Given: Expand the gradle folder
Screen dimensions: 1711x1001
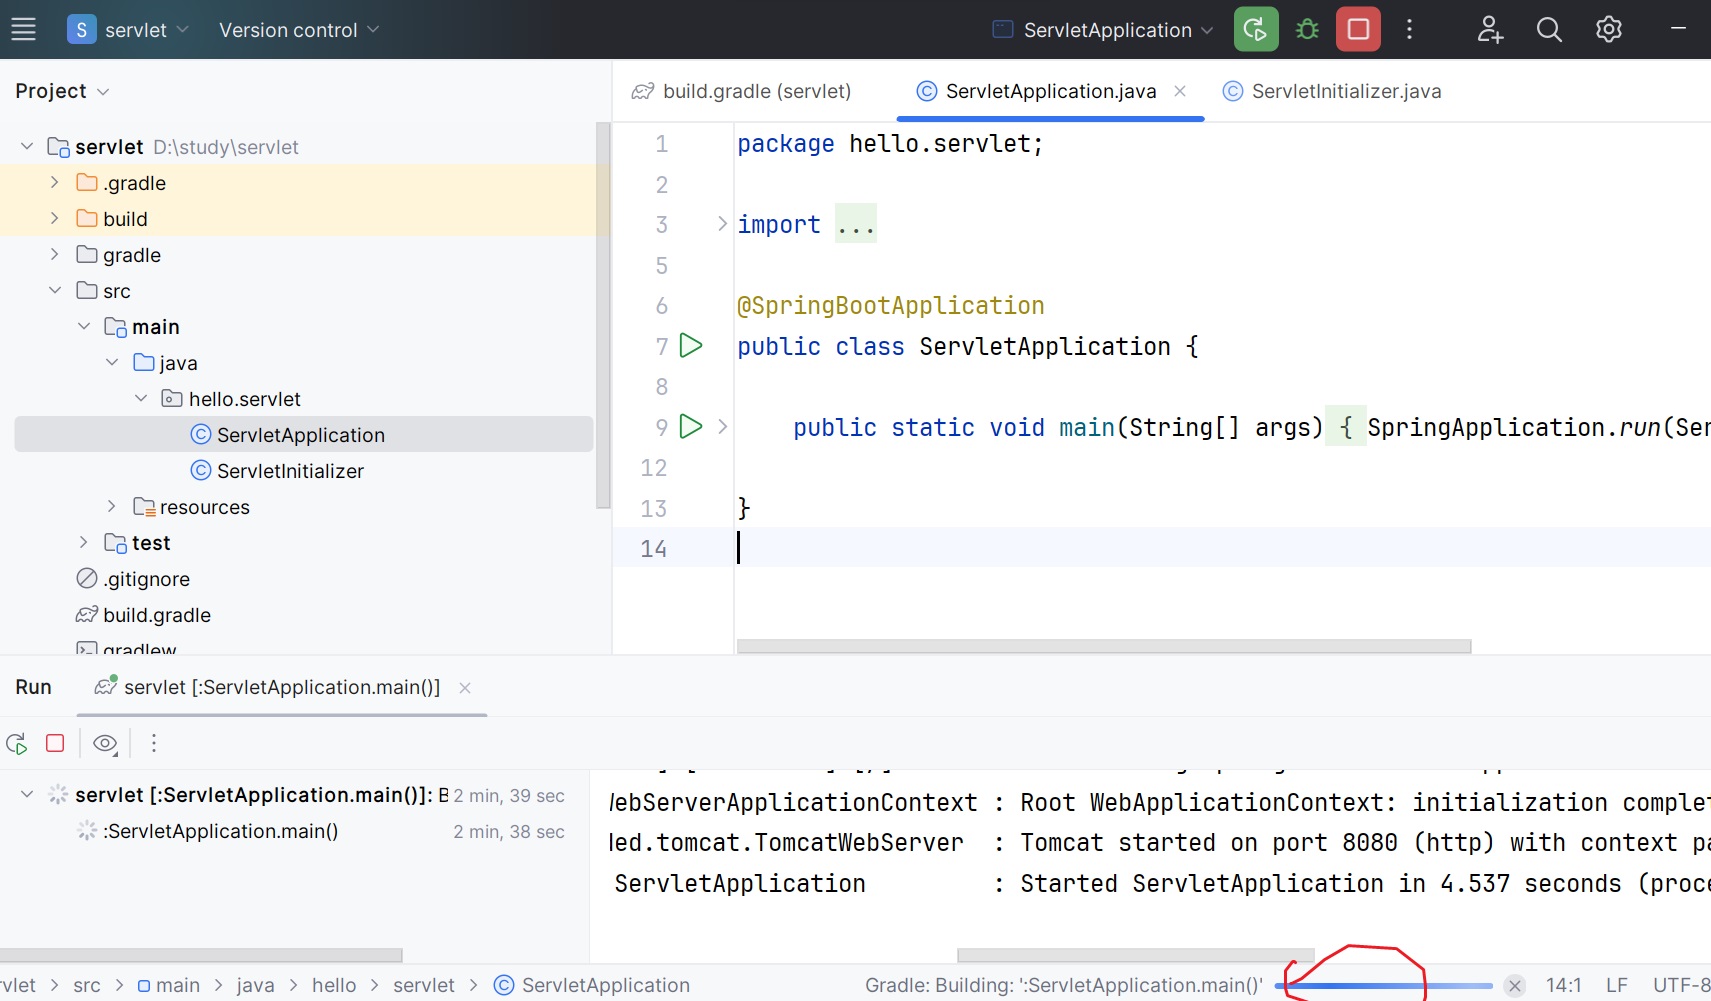Looking at the screenshot, I should (55, 254).
